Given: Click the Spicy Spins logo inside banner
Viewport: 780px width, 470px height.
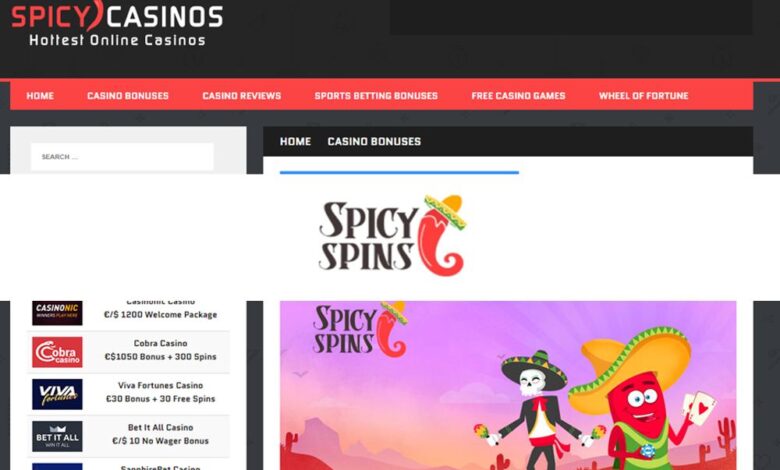Looking at the screenshot, I should (x=360, y=329).
